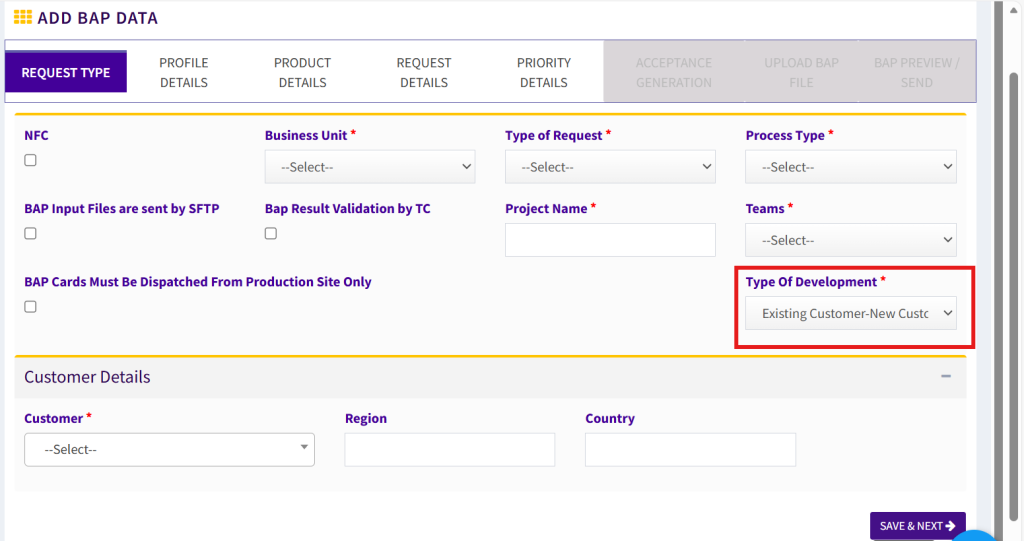The width and height of the screenshot is (1024, 541).
Task: Enable the NFC checkbox
Action: click(x=30, y=160)
